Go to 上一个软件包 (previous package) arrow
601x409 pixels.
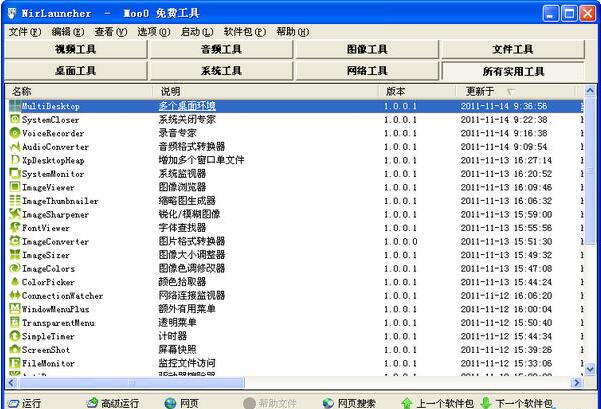click(407, 402)
